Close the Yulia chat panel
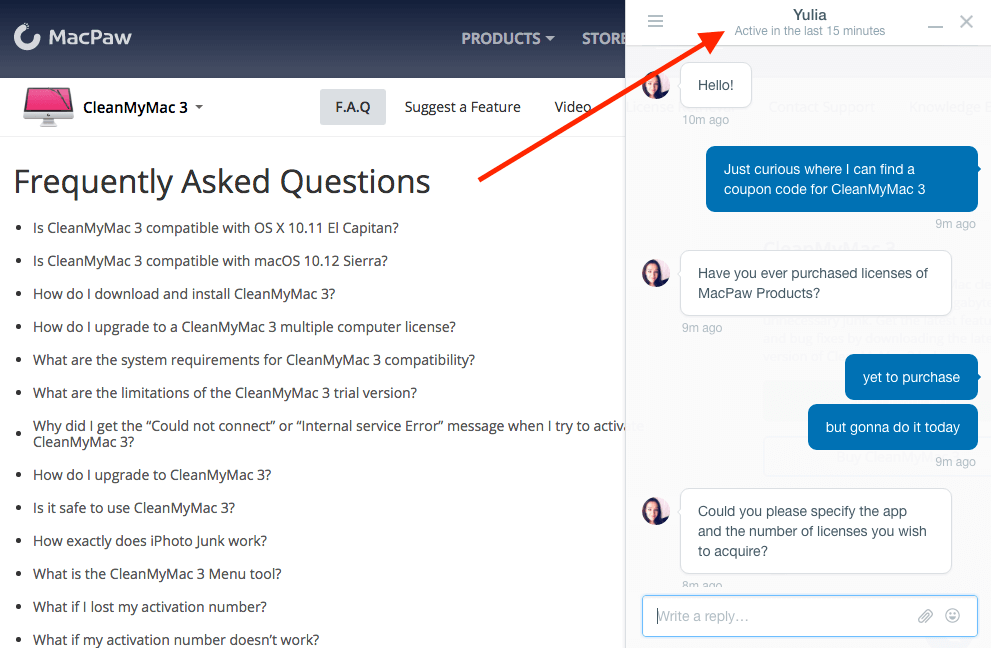The height and width of the screenshot is (648, 991). tap(966, 21)
